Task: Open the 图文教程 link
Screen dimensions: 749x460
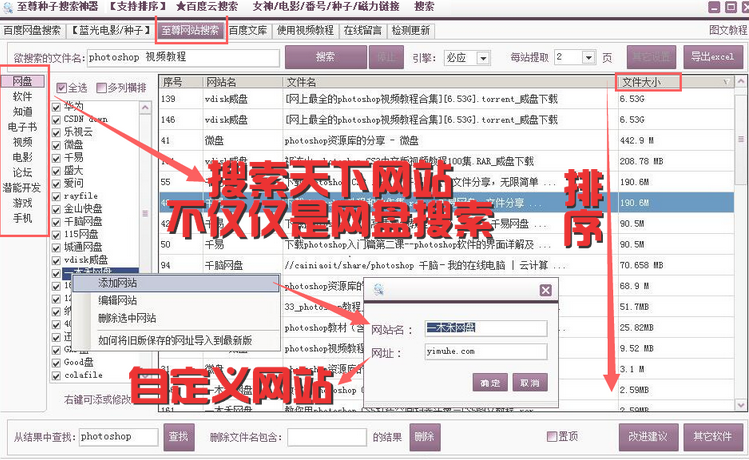Action: click(x=728, y=30)
